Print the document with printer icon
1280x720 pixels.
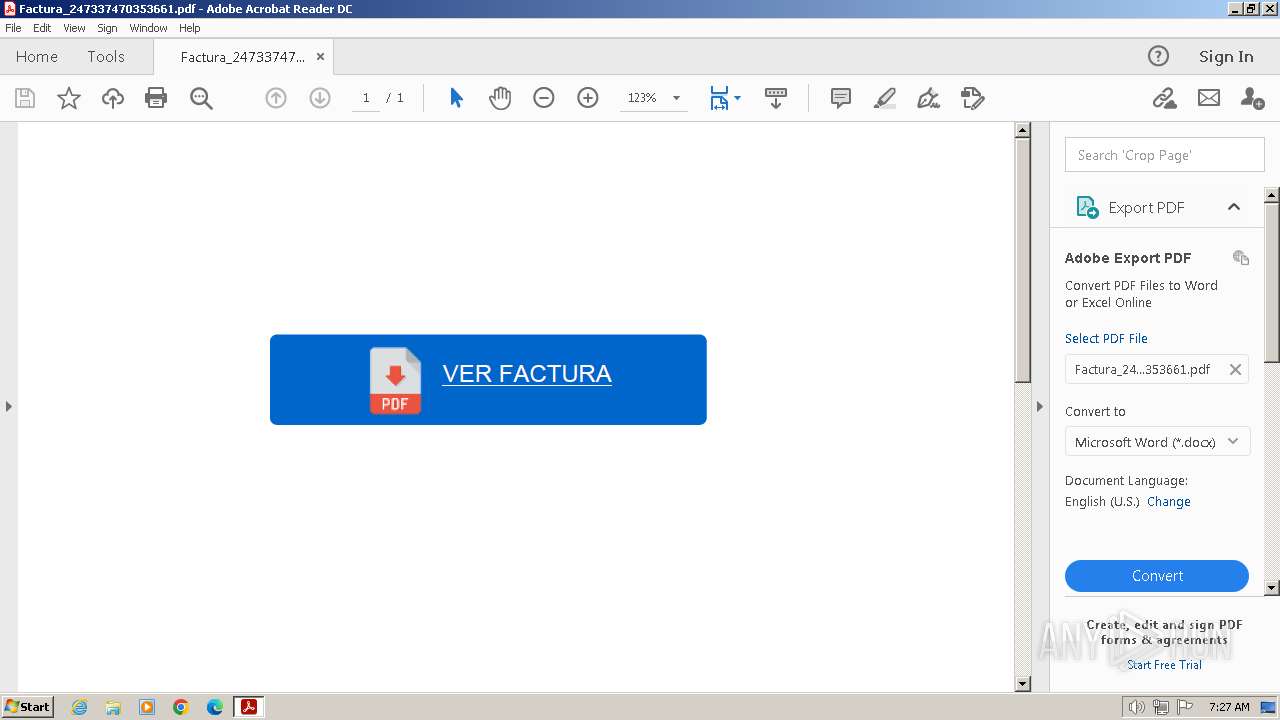click(156, 98)
